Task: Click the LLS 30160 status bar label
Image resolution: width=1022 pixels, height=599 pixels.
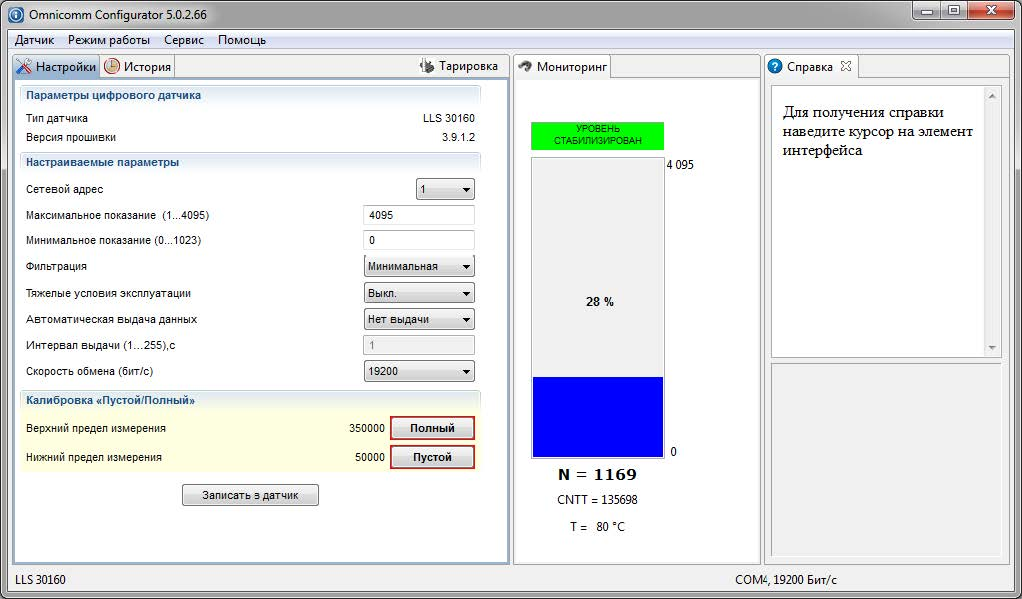Action: pos(40,579)
